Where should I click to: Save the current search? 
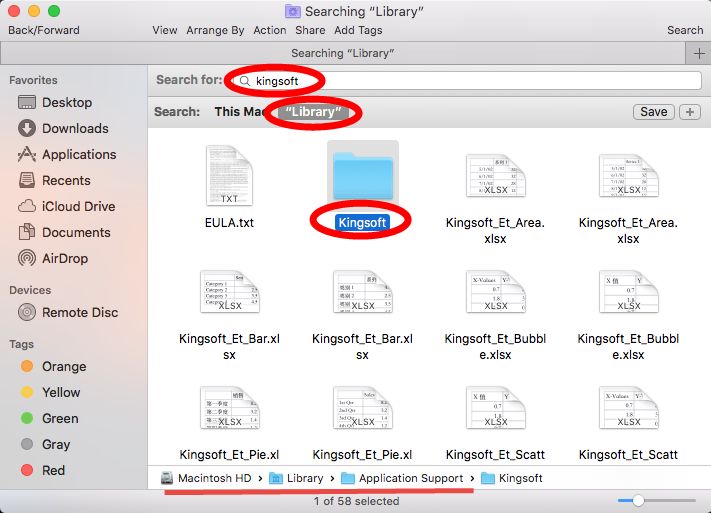tap(653, 112)
